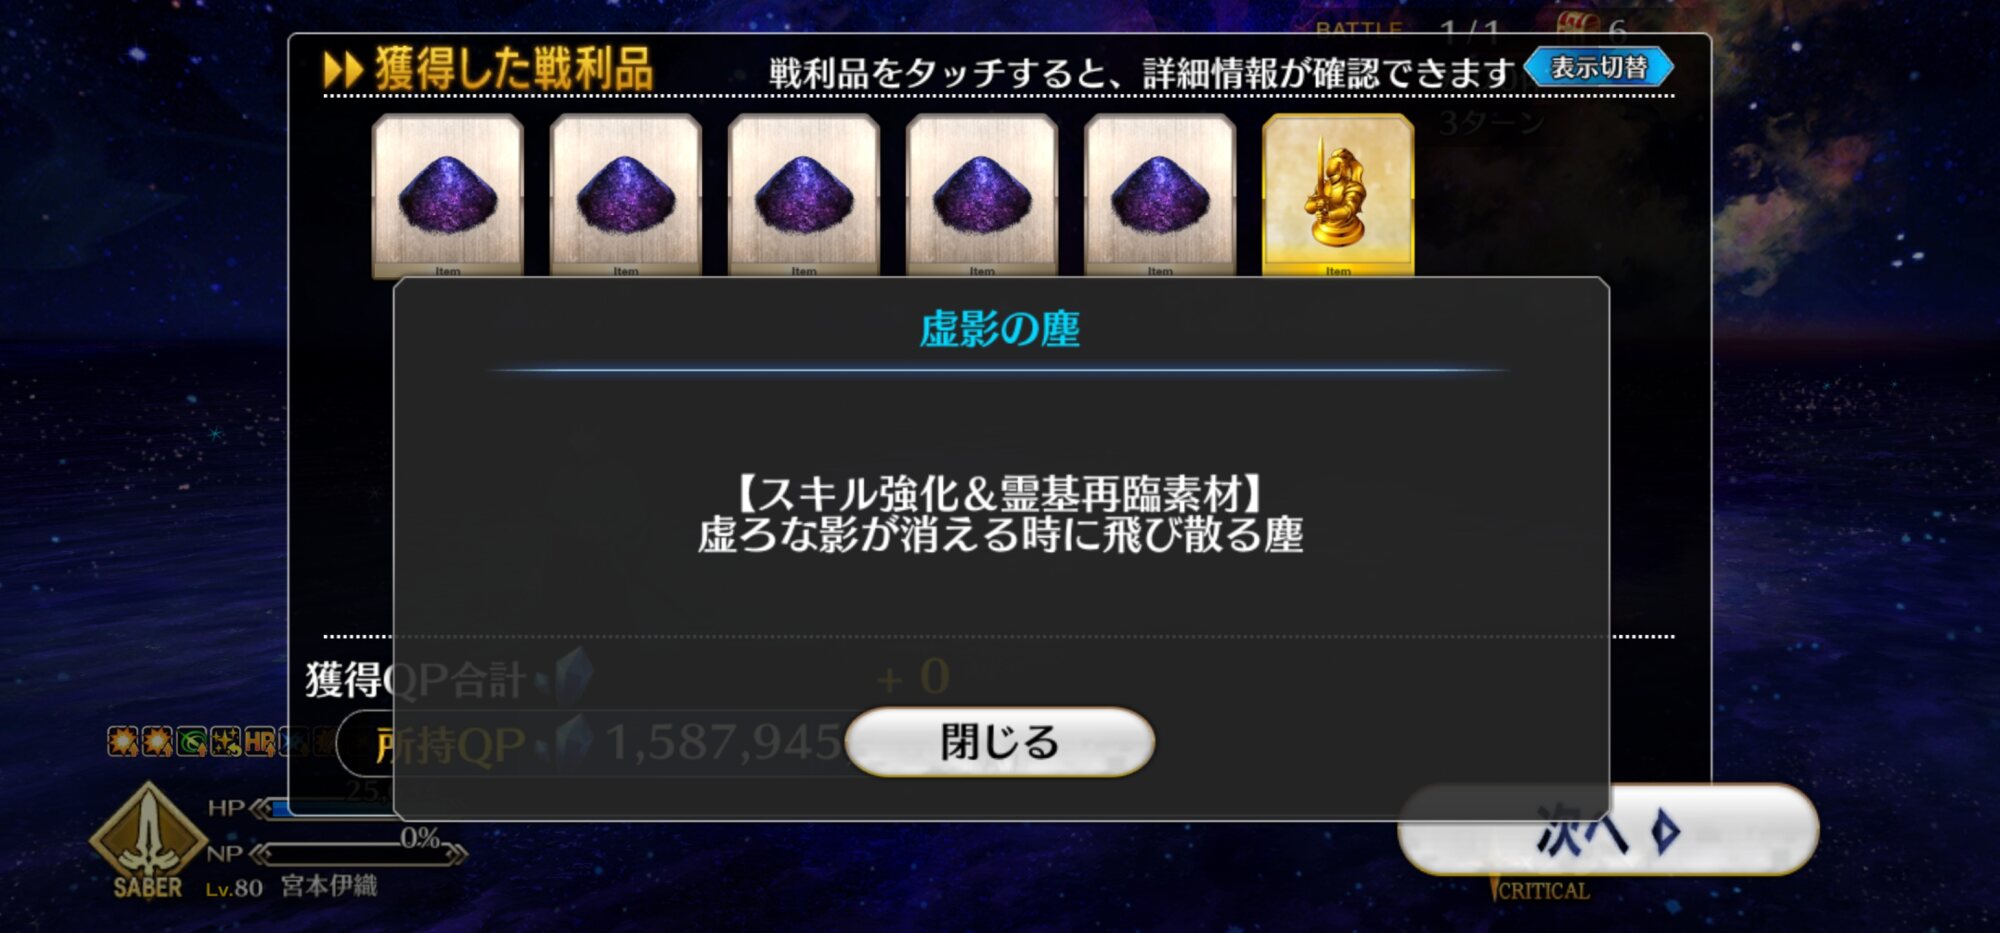This screenshot has width=2000, height=933.
Task: Proceed with the 次へ button
Action: [x=1608, y=830]
